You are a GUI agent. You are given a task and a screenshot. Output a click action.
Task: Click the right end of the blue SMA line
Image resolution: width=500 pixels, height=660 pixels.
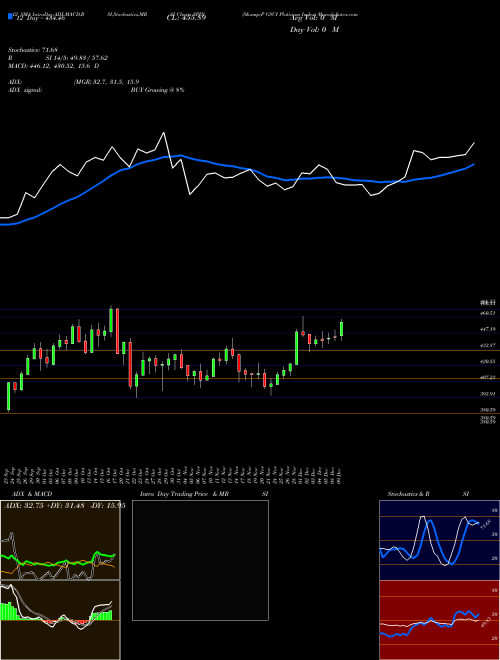[x=474, y=165]
